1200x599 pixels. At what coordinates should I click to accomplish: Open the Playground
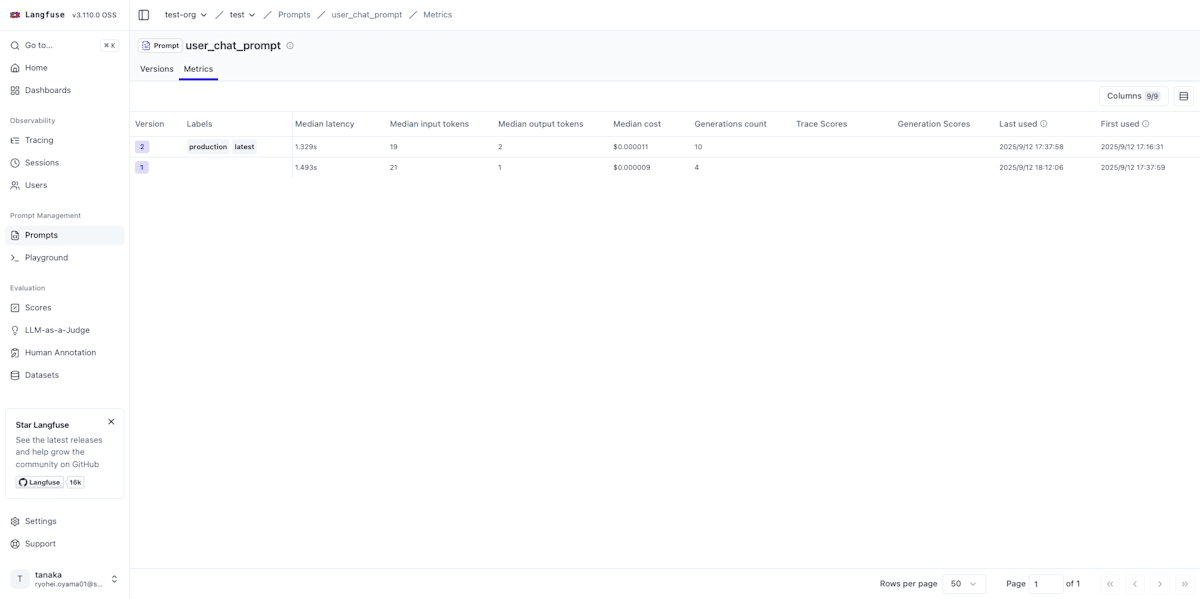64,258
